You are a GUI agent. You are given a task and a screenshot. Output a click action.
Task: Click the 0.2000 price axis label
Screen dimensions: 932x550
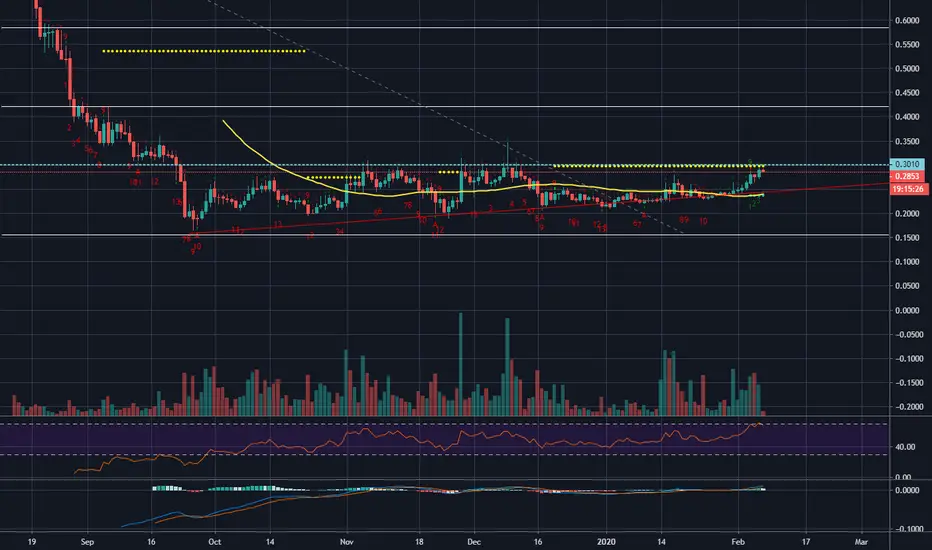[x=907, y=213]
